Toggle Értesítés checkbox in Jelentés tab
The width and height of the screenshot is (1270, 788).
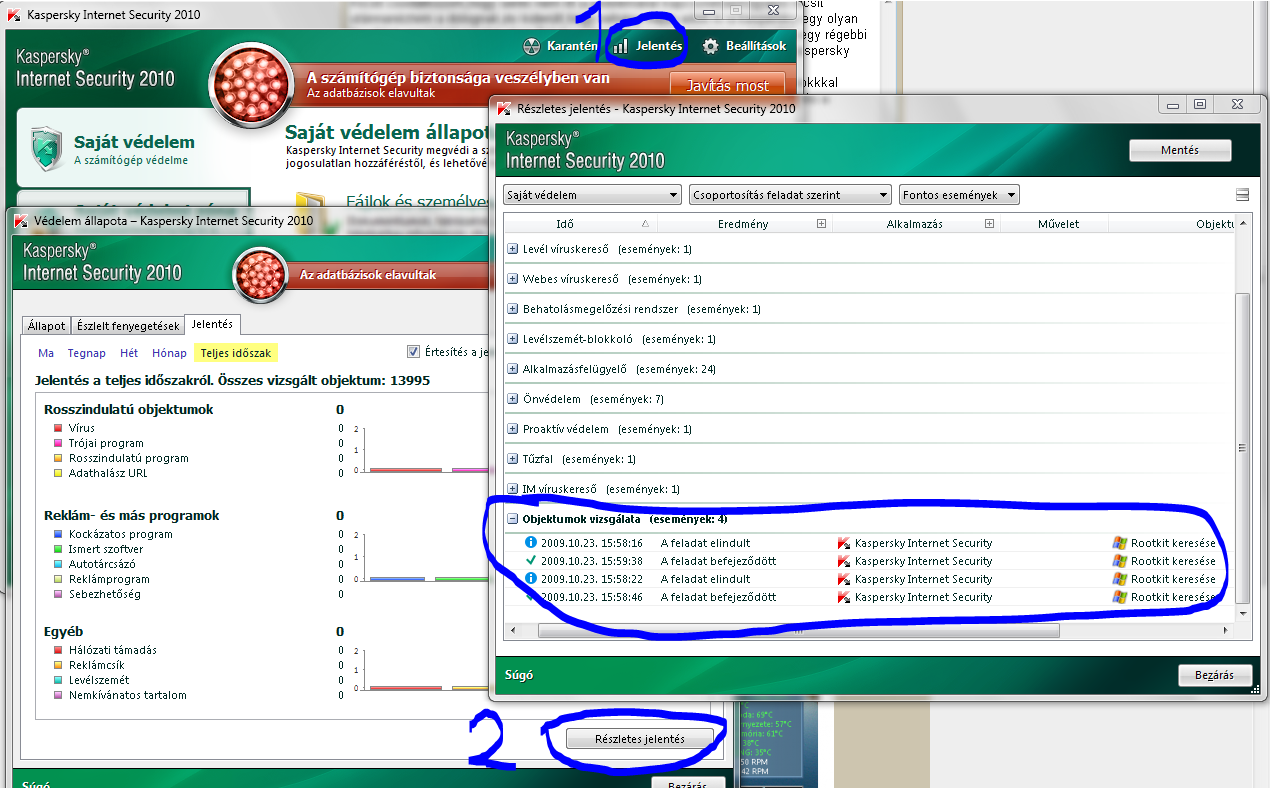pos(414,351)
